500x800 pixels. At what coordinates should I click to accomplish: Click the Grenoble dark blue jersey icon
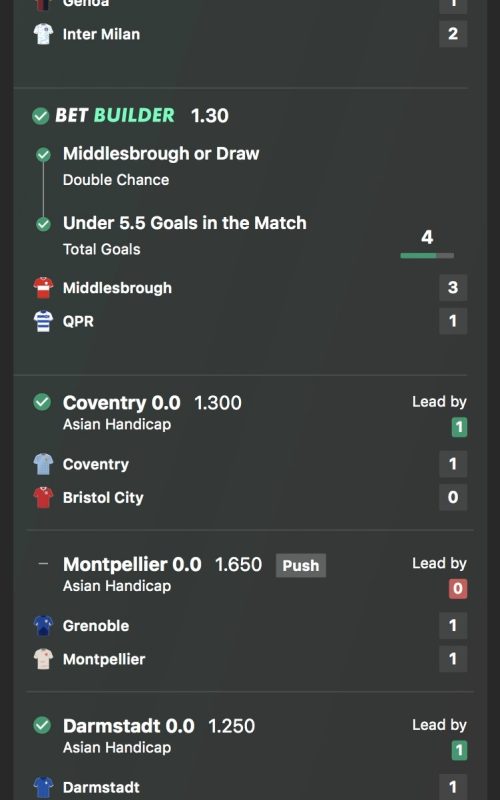point(43,626)
